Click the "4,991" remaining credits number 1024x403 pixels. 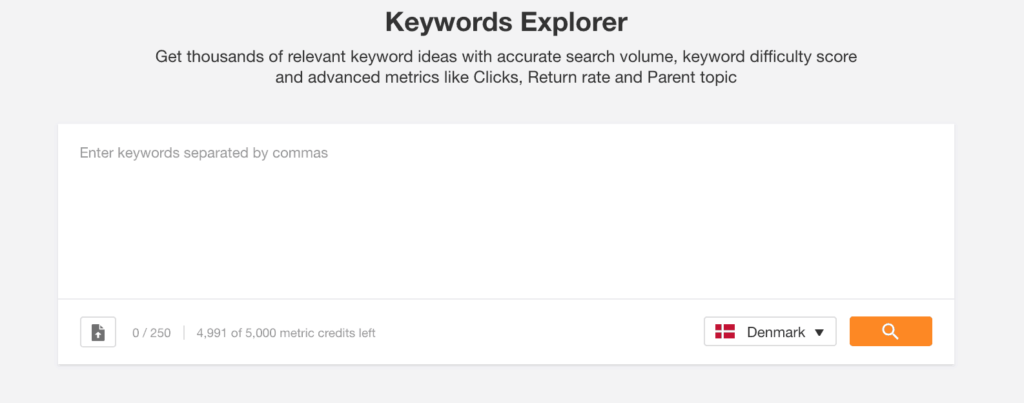215,333
